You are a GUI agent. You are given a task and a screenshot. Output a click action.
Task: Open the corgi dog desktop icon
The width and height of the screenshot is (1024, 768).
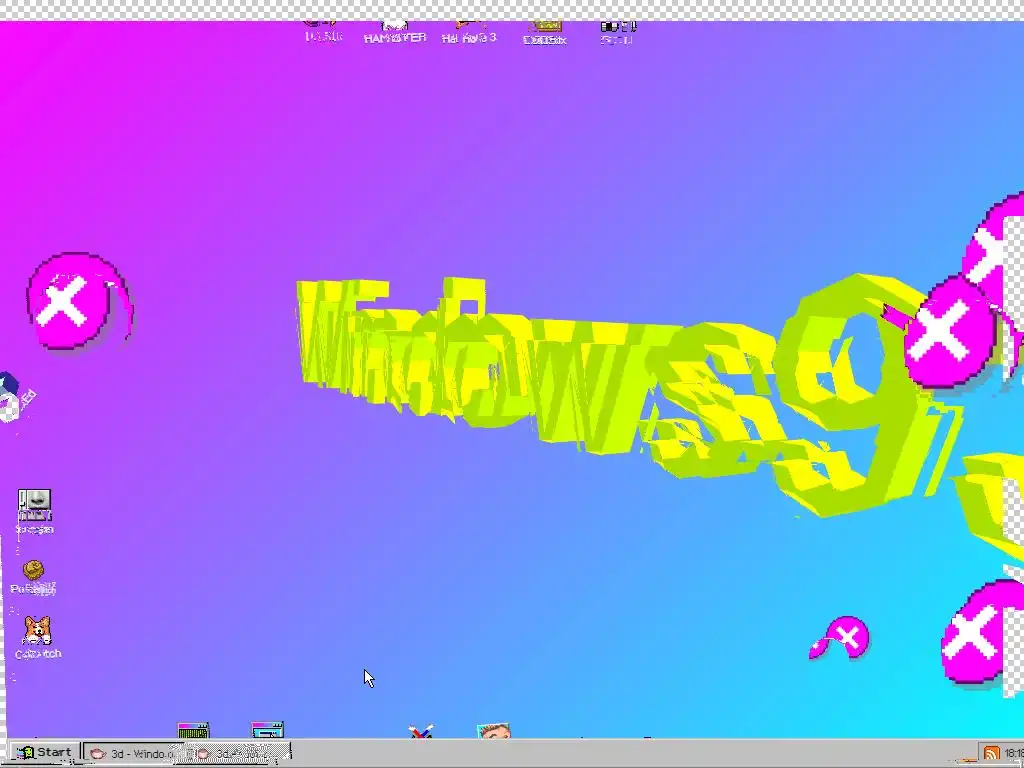[x=37, y=637]
